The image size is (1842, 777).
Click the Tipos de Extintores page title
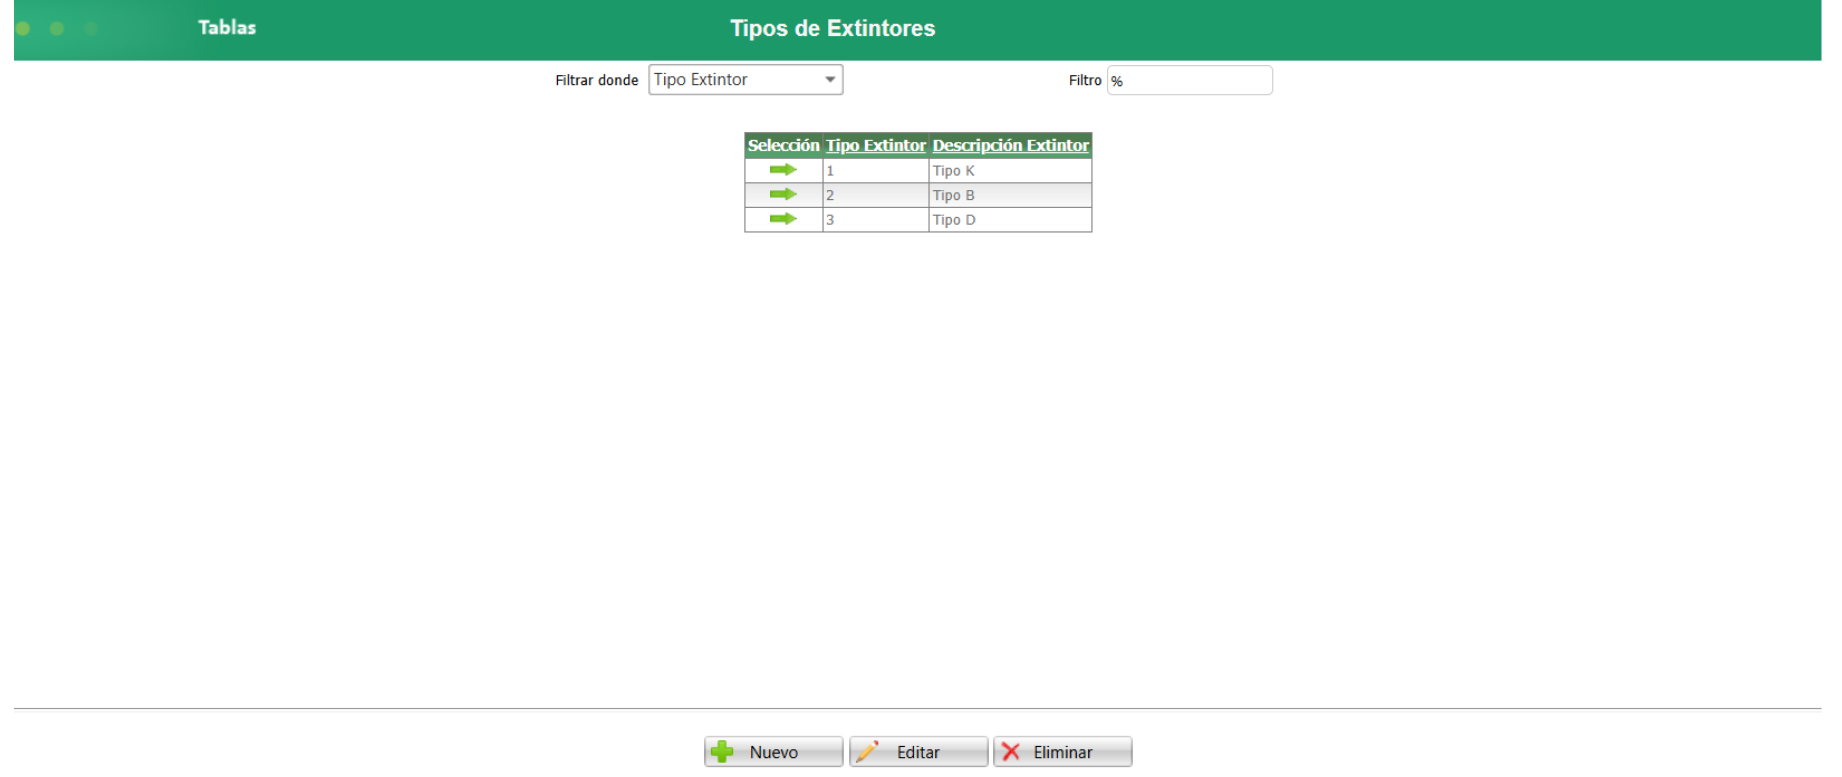click(833, 28)
